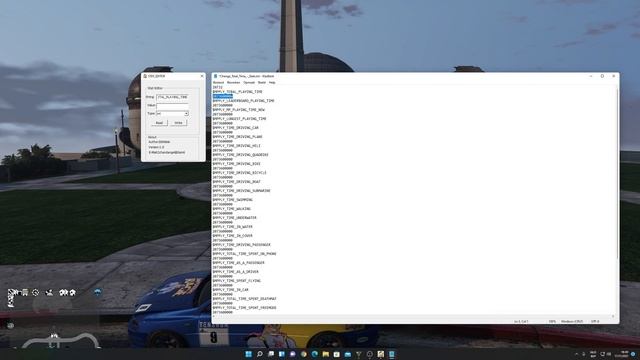Click the MPPLY_TIME_SPENT_FLYING line

coord(237,281)
